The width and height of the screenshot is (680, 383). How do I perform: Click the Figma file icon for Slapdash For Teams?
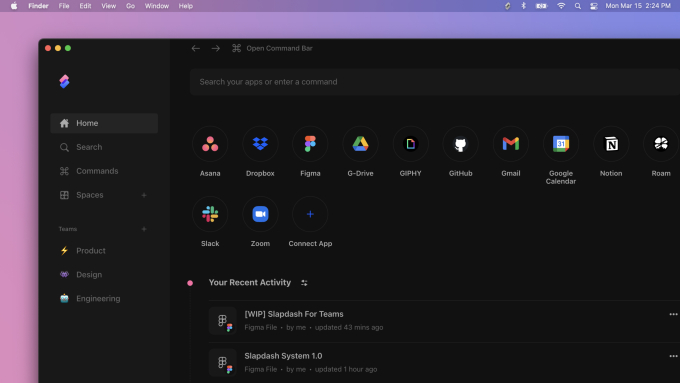pos(222,321)
